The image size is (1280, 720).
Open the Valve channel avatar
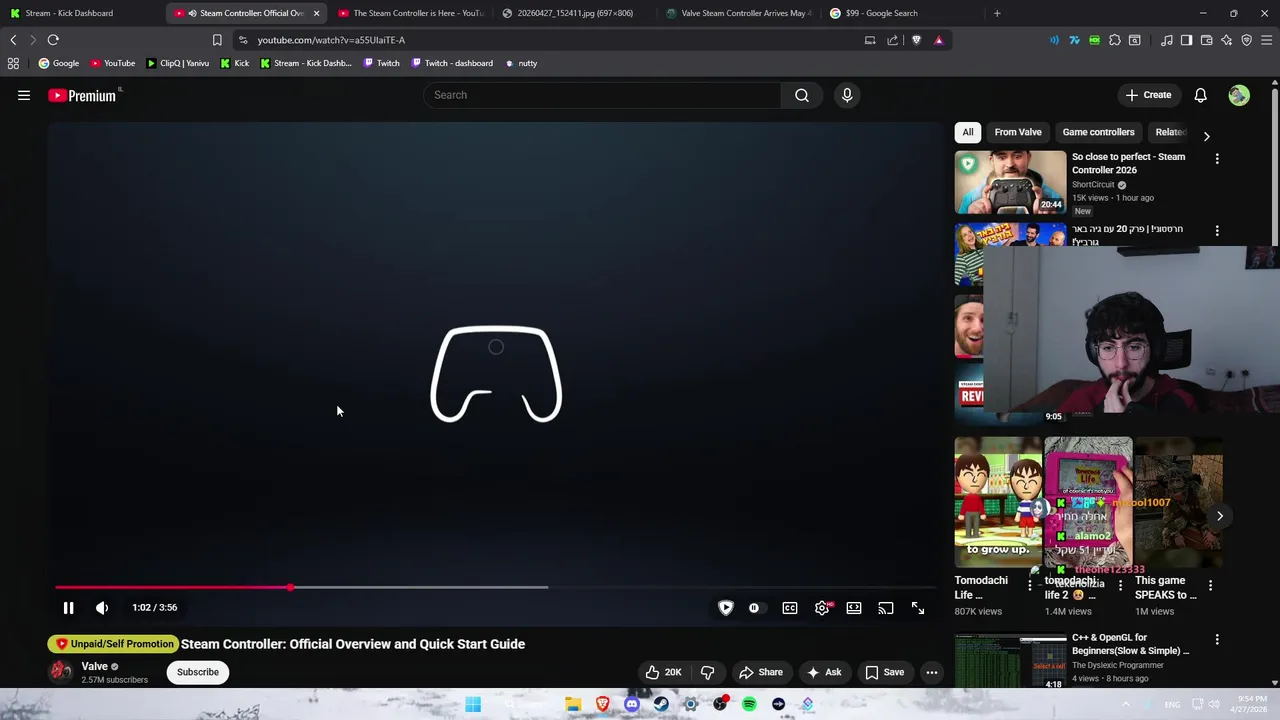click(x=62, y=672)
